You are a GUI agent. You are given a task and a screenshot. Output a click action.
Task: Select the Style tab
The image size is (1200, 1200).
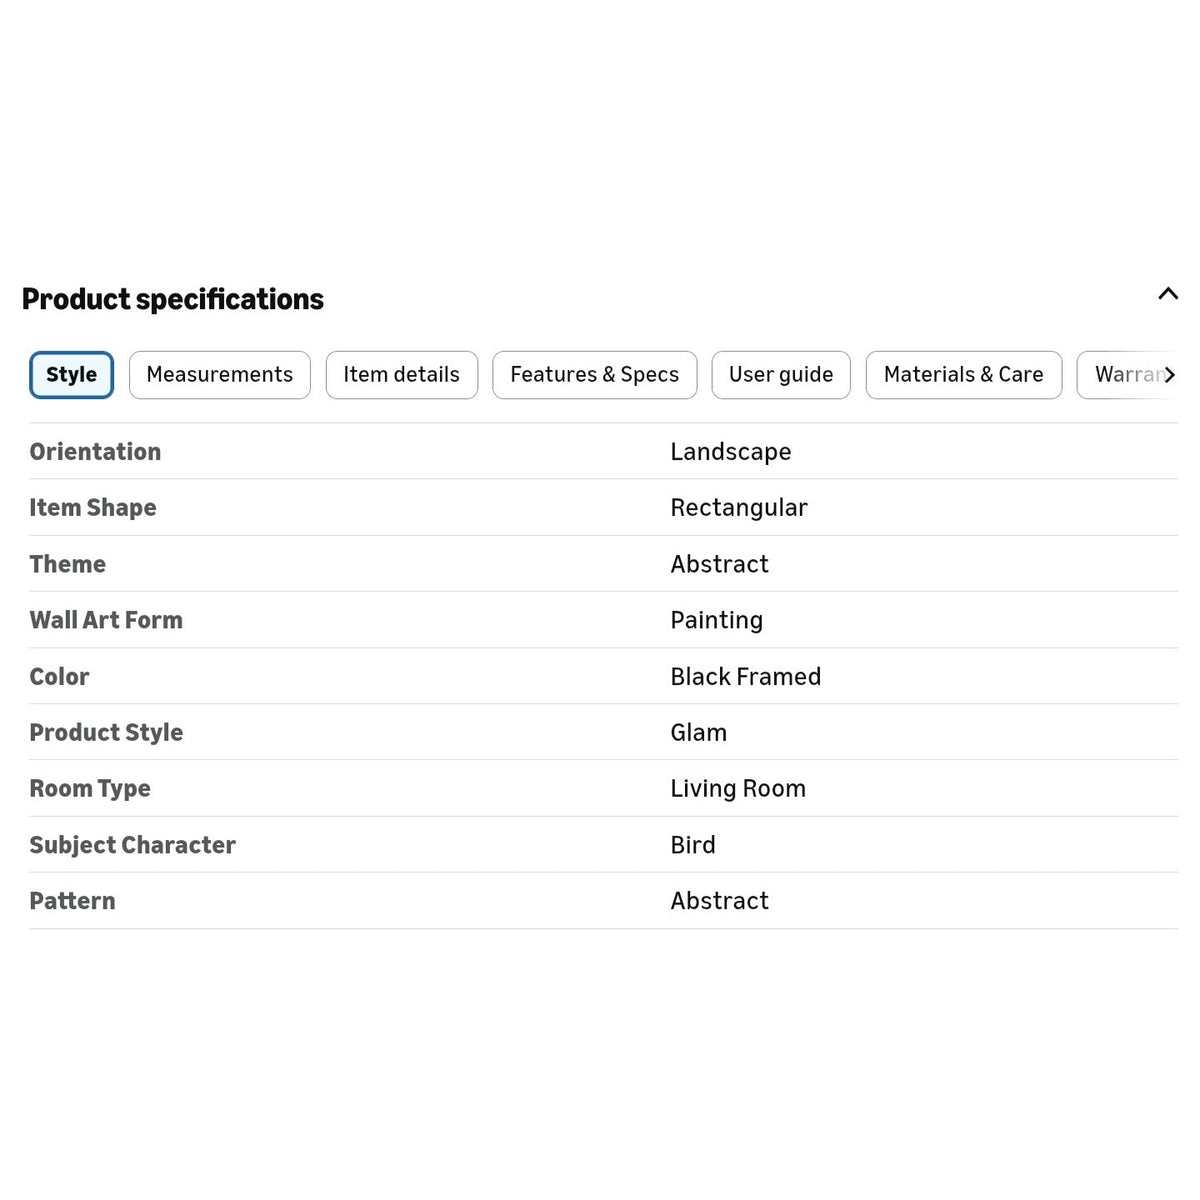point(71,375)
